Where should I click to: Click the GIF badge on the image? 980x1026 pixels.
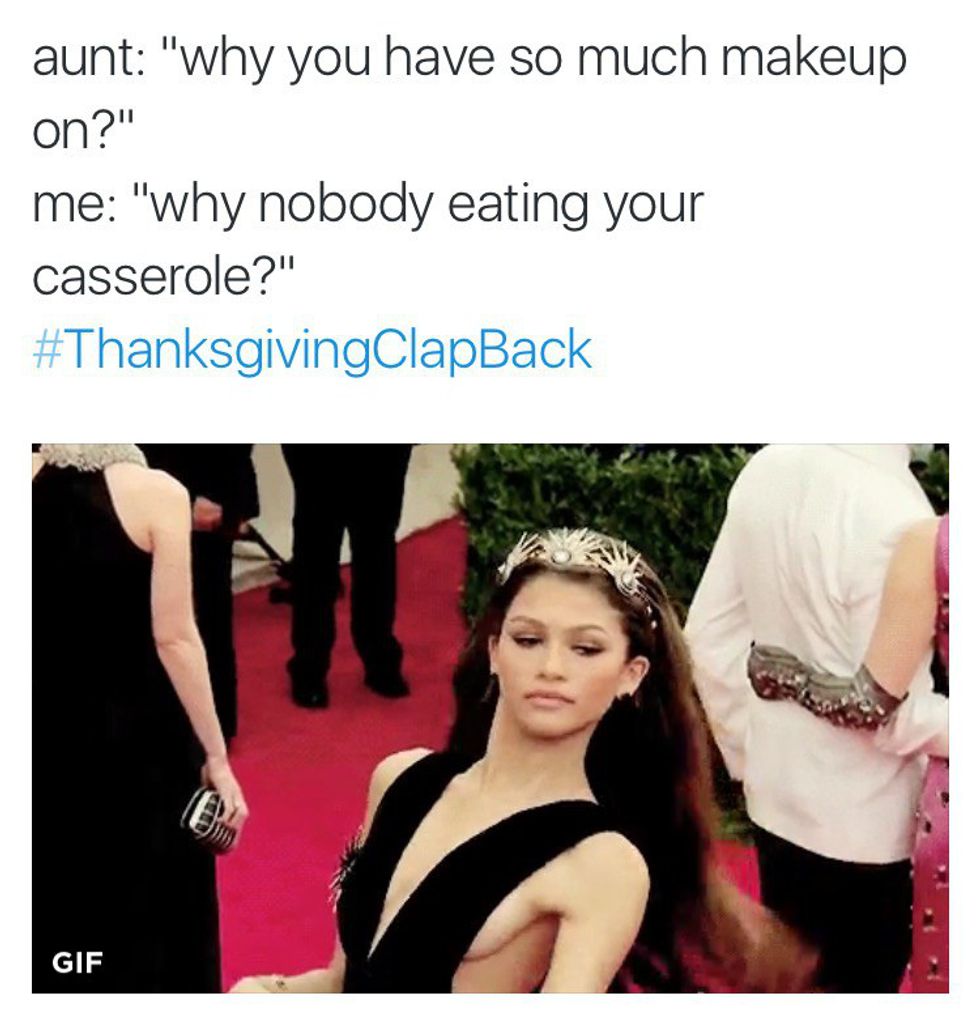click(x=77, y=961)
